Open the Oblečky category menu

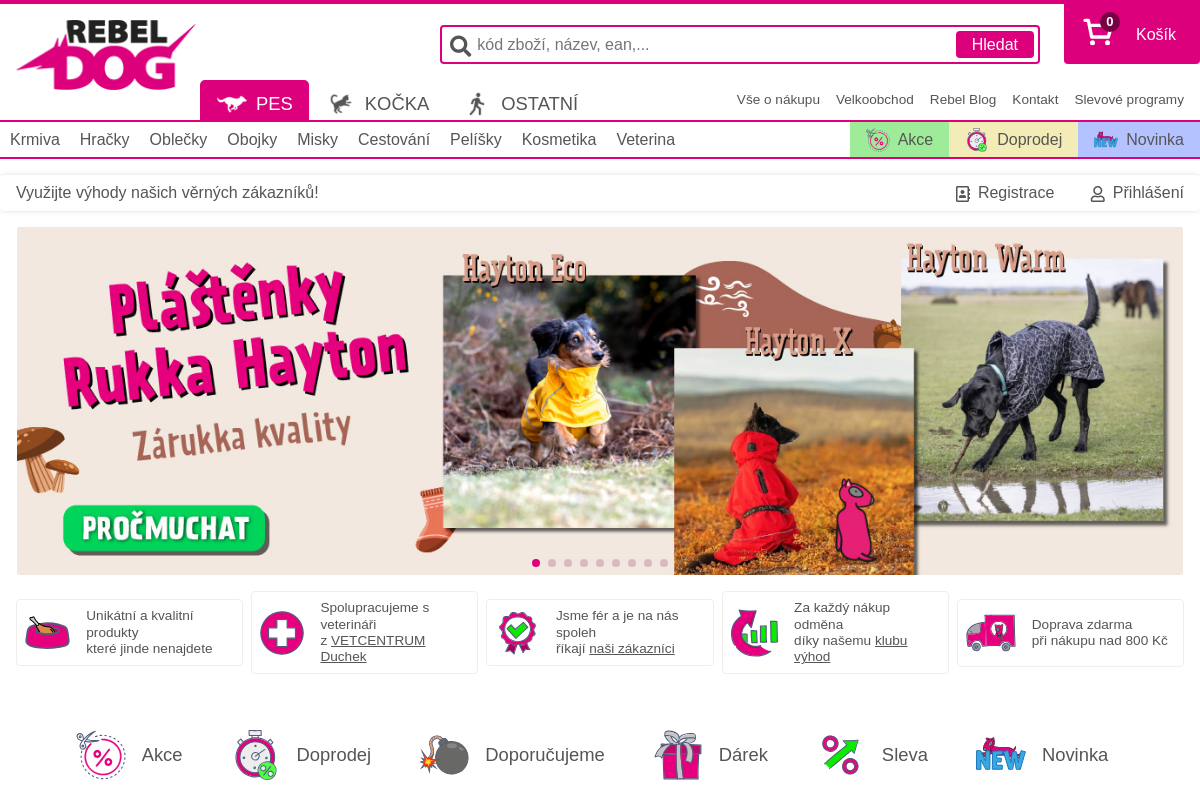(x=178, y=139)
